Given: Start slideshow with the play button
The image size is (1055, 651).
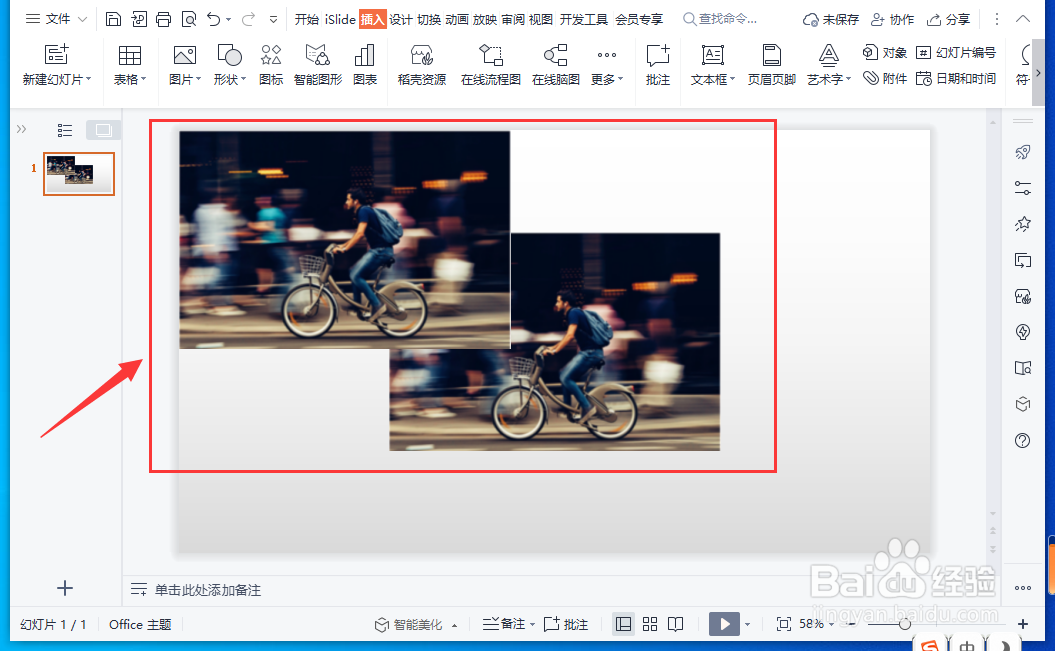Looking at the screenshot, I should [725, 624].
